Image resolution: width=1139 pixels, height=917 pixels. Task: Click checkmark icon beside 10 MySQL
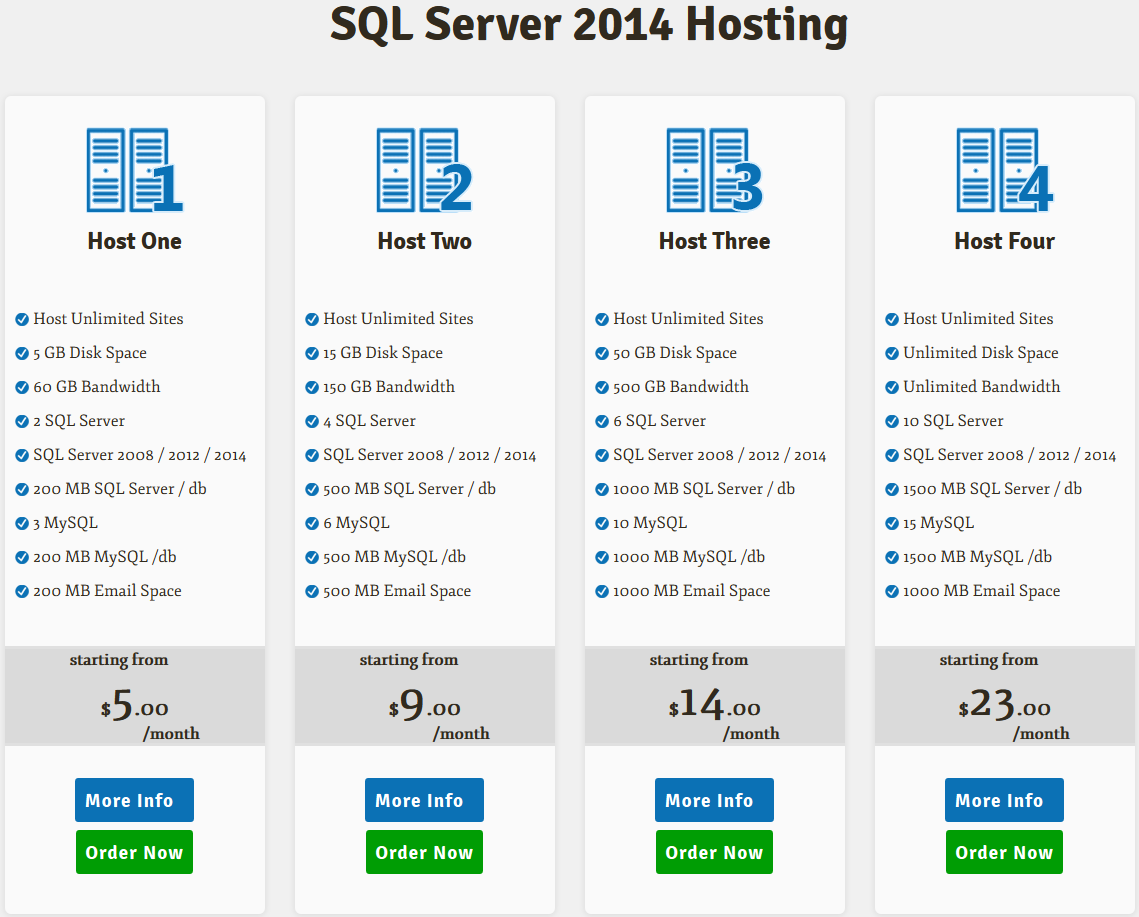(601, 523)
